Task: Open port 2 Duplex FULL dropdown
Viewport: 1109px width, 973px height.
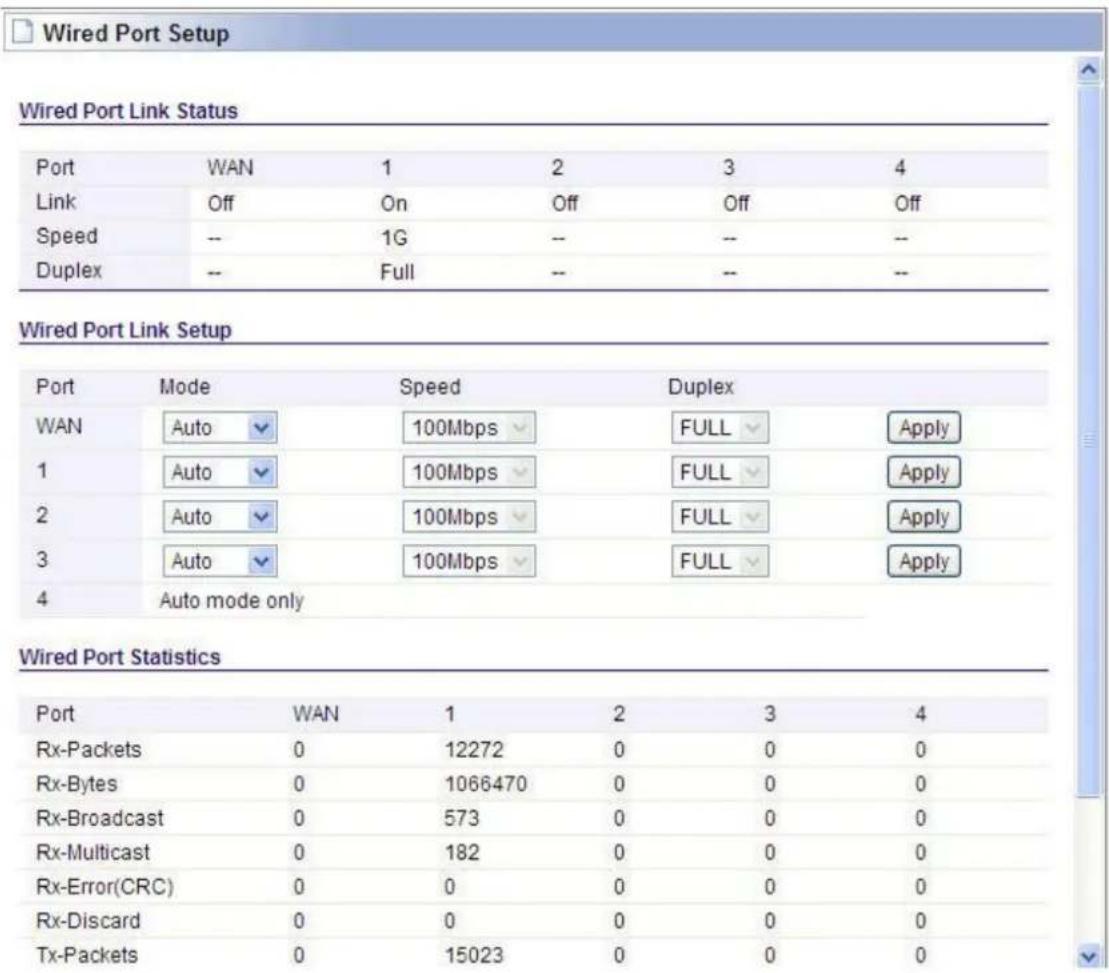Action: tap(719, 517)
